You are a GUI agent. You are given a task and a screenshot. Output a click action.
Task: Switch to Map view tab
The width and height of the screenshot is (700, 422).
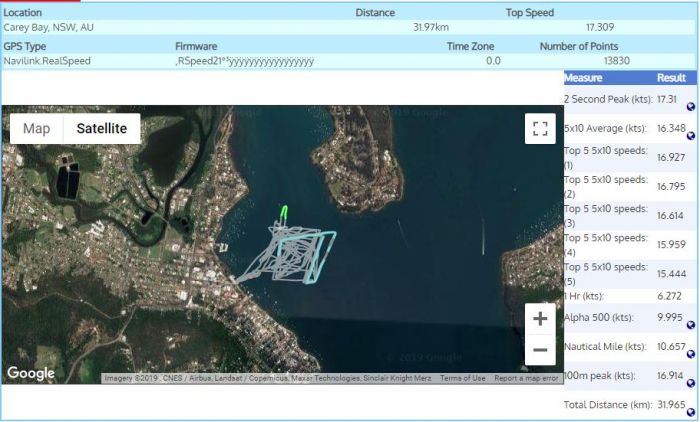[x=37, y=129]
